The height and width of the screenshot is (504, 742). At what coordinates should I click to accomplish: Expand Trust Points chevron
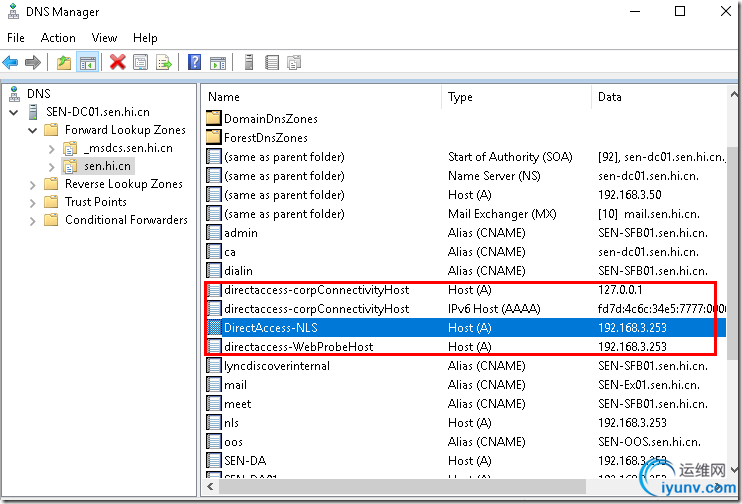coord(32,203)
